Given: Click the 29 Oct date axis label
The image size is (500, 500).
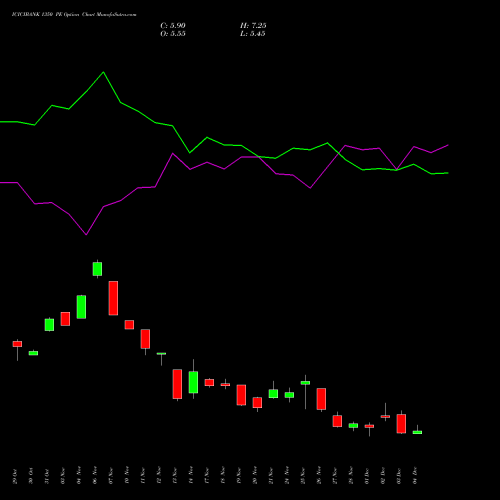Looking at the screenshot, I should pyautogui.click(x=15, y=476).
